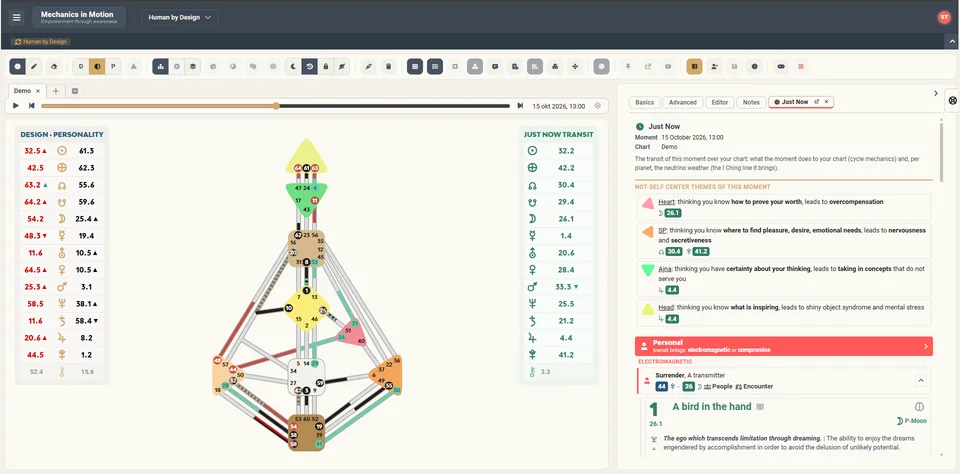Open the Human by Design dropdown
The height and width of the screenshot is (474, 960).
[x=180, y=17]
